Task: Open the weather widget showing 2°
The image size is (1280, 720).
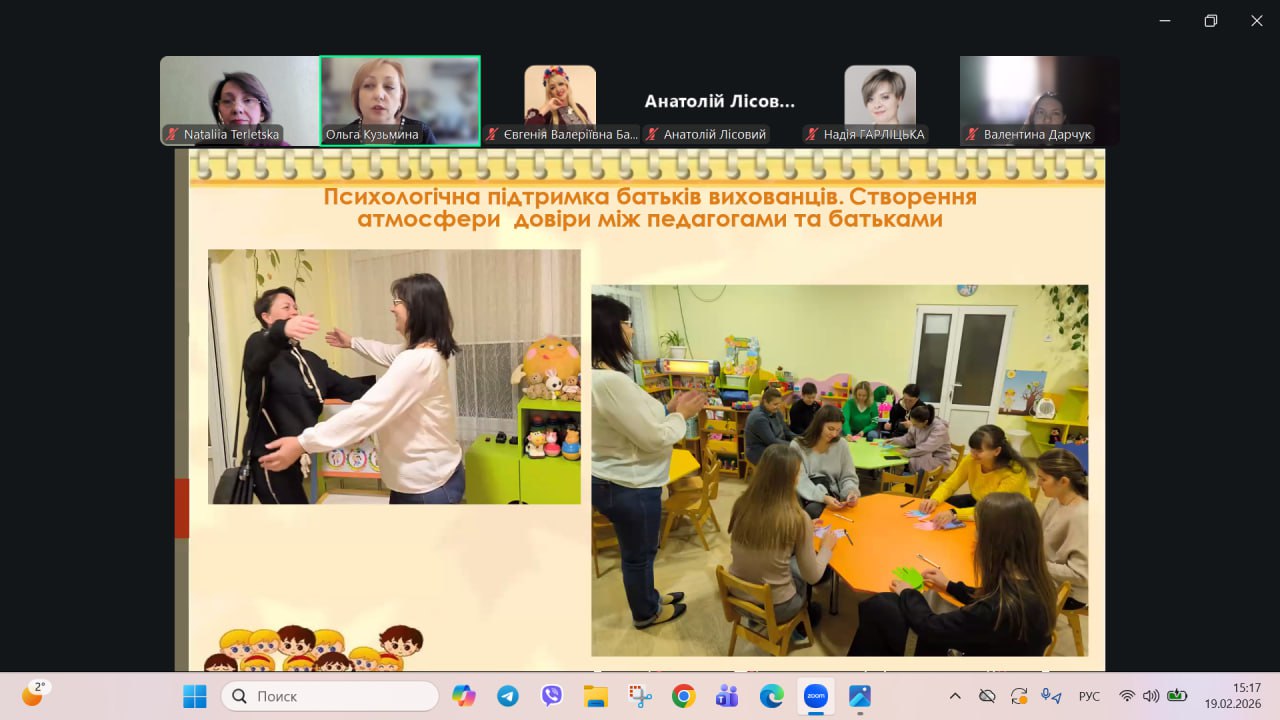Action: point(35,694)
